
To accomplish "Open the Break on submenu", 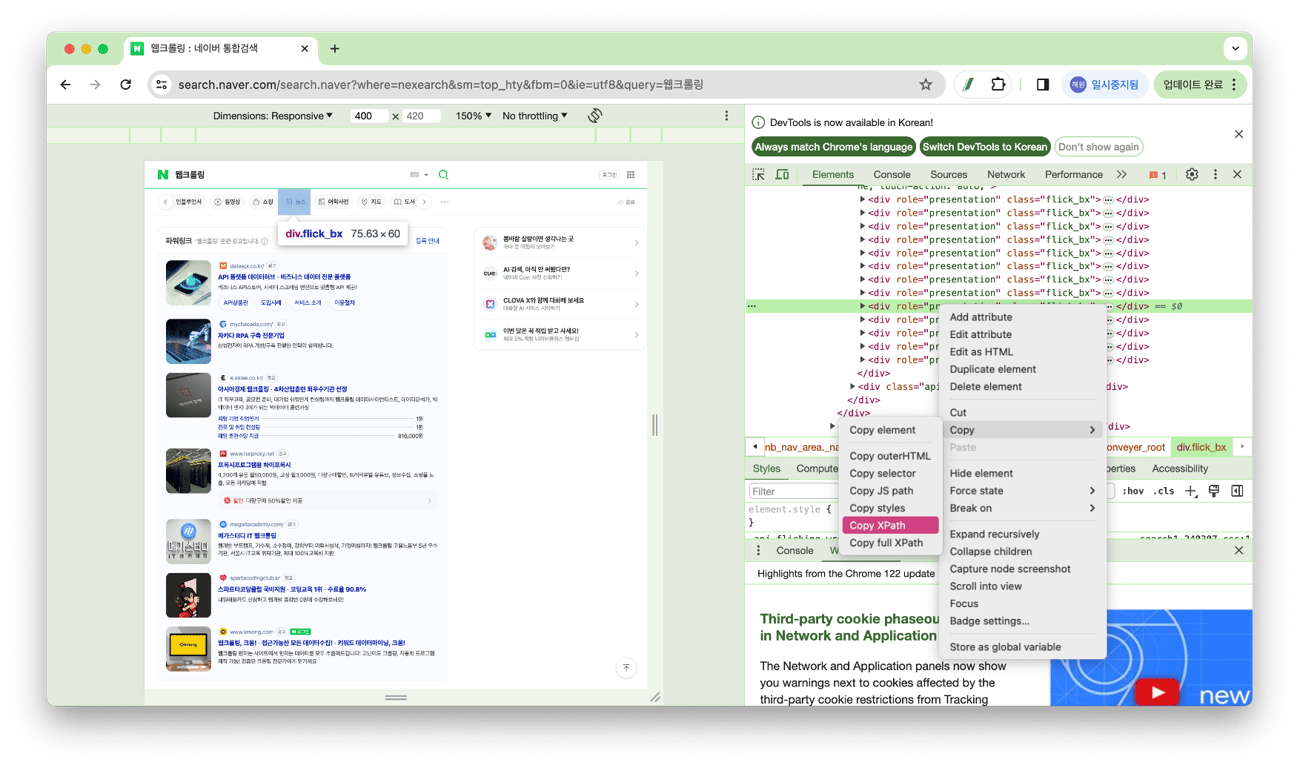I will coord(1022,508).
